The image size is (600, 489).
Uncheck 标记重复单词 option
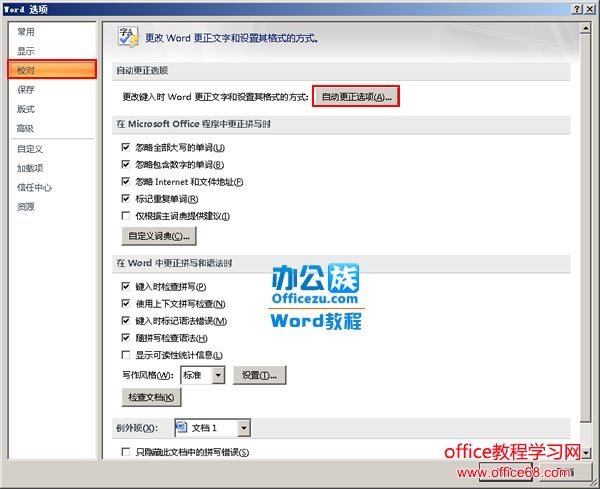[x=126, y=199]
